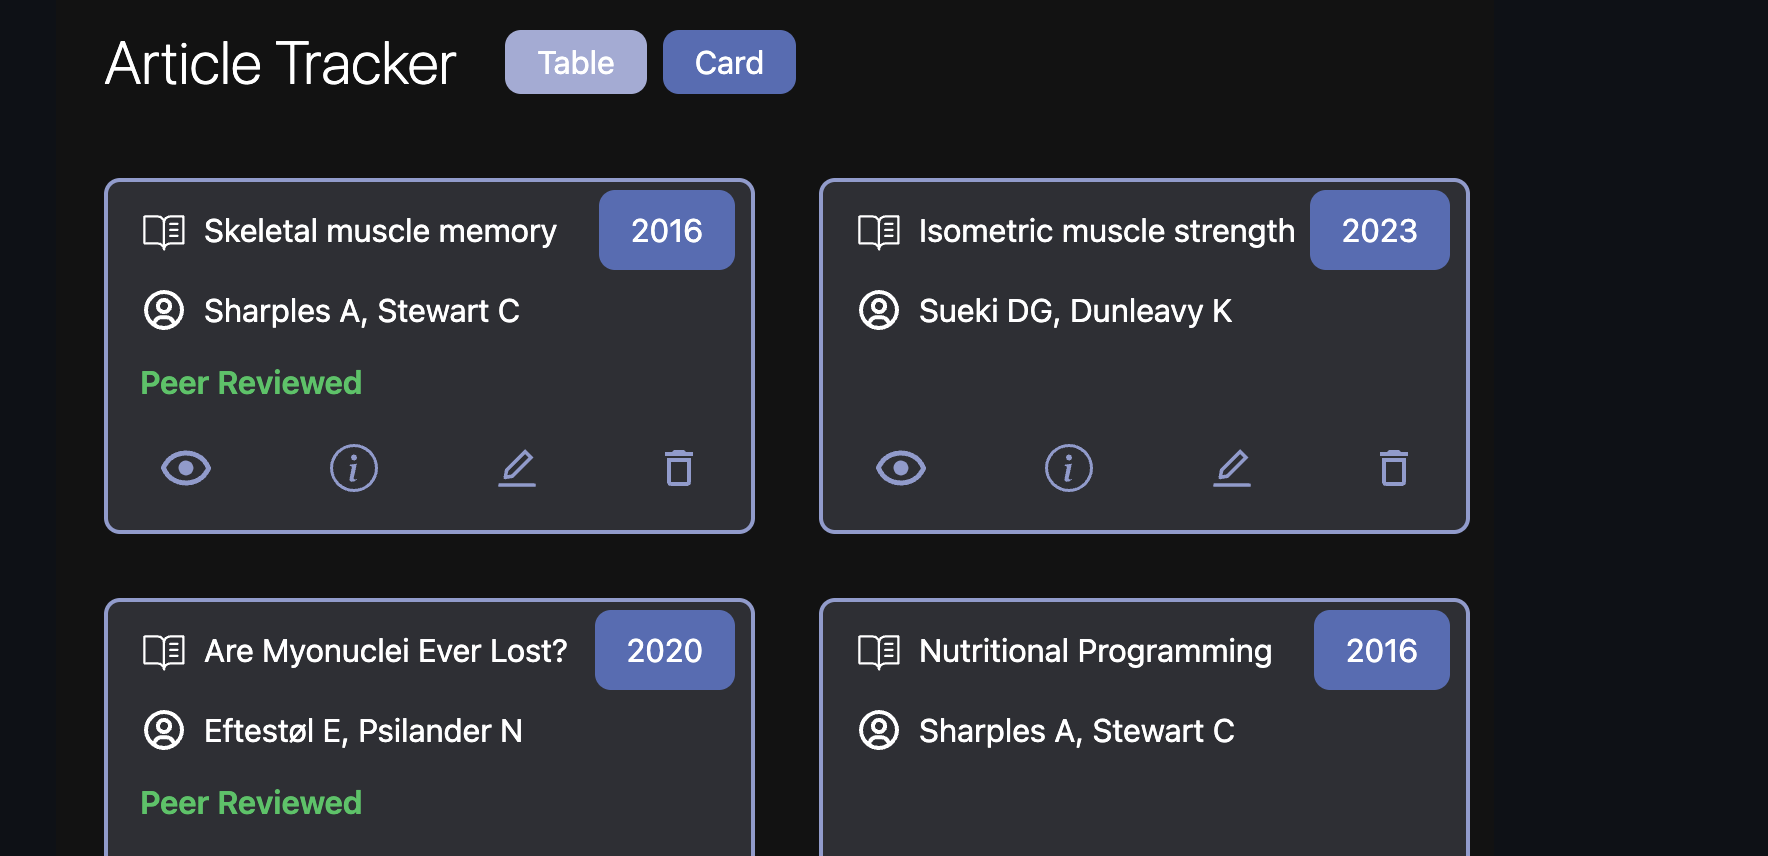The height and width of the screenshot is (856, 1768).
Task: Click the author icon beside Eftestøl E, Psilander N
Action: point(165,731)
